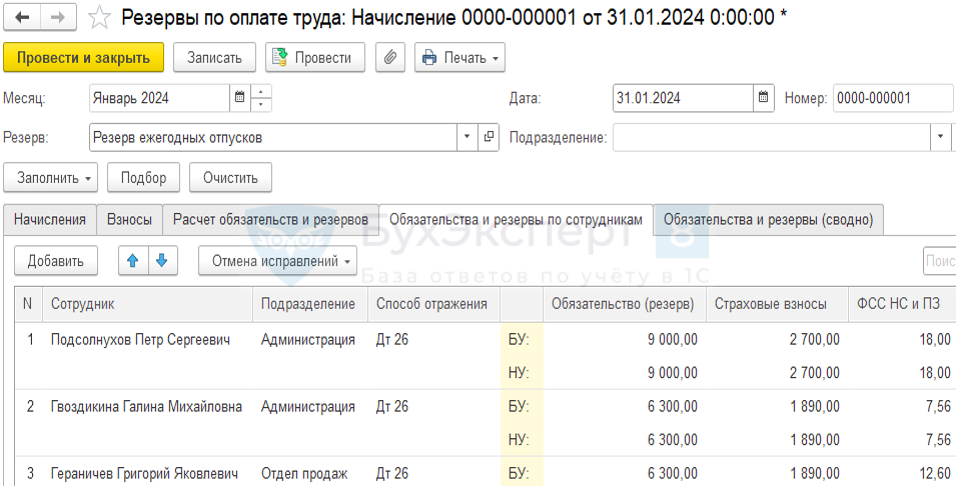Open the Обязательства и резервы (сводно) tab
The image size is (956, 486).
[768, 219]
